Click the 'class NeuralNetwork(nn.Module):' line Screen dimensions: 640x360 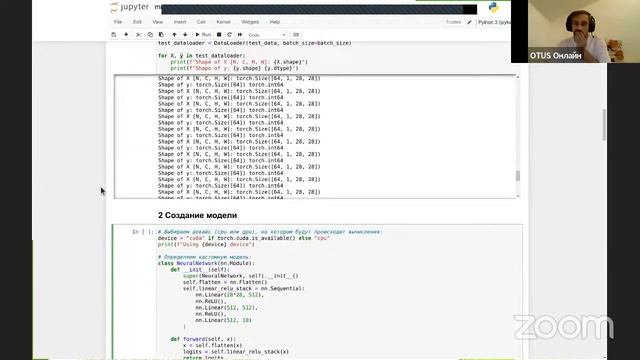(206, 263)
